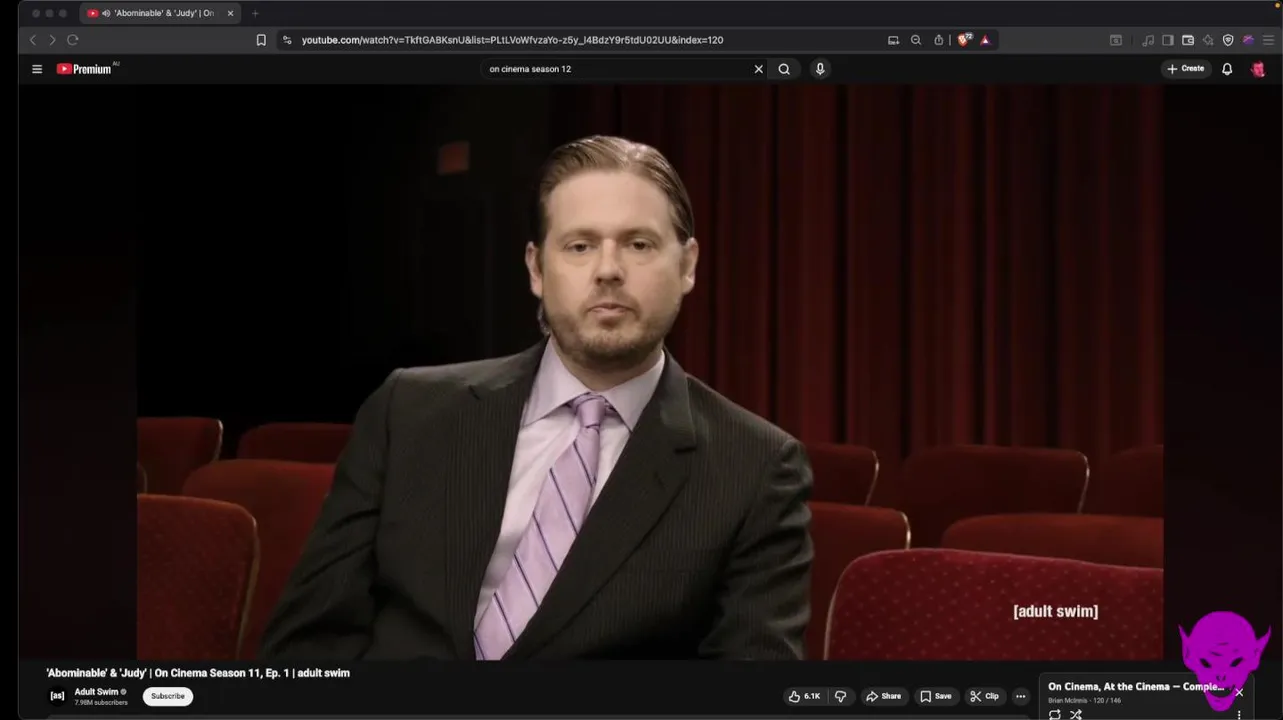Toggle the browser sidebar panel icon
Viewport: 1283px width, 720px height.
pos(1167,40)
